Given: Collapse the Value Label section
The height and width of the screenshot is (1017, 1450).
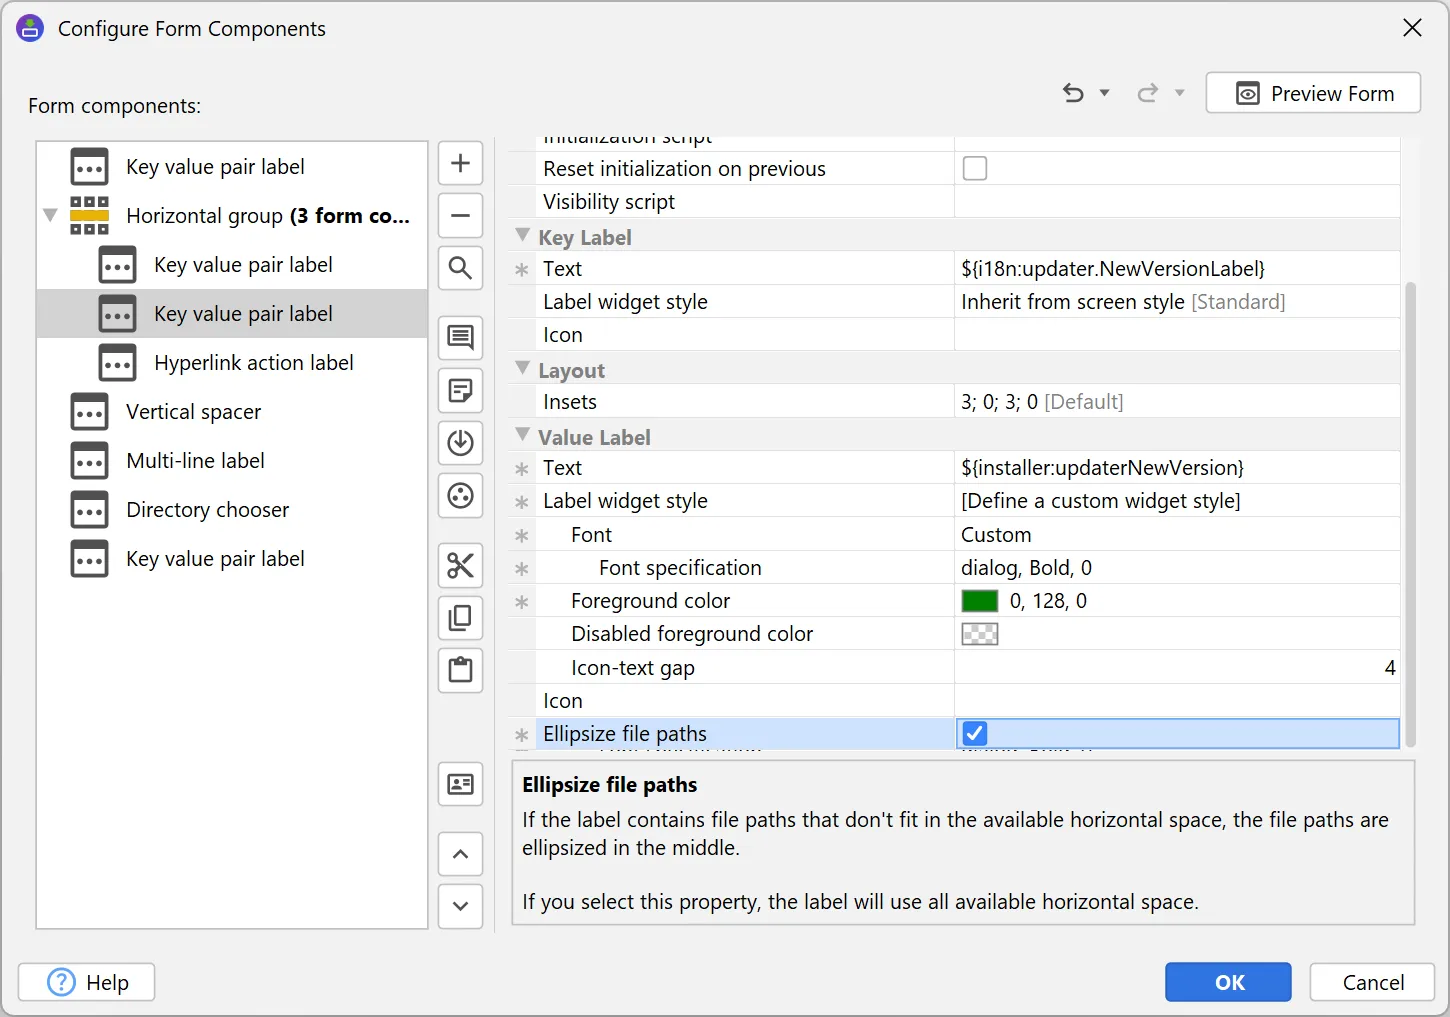Looking at the screenshot, I should (522, 436).
